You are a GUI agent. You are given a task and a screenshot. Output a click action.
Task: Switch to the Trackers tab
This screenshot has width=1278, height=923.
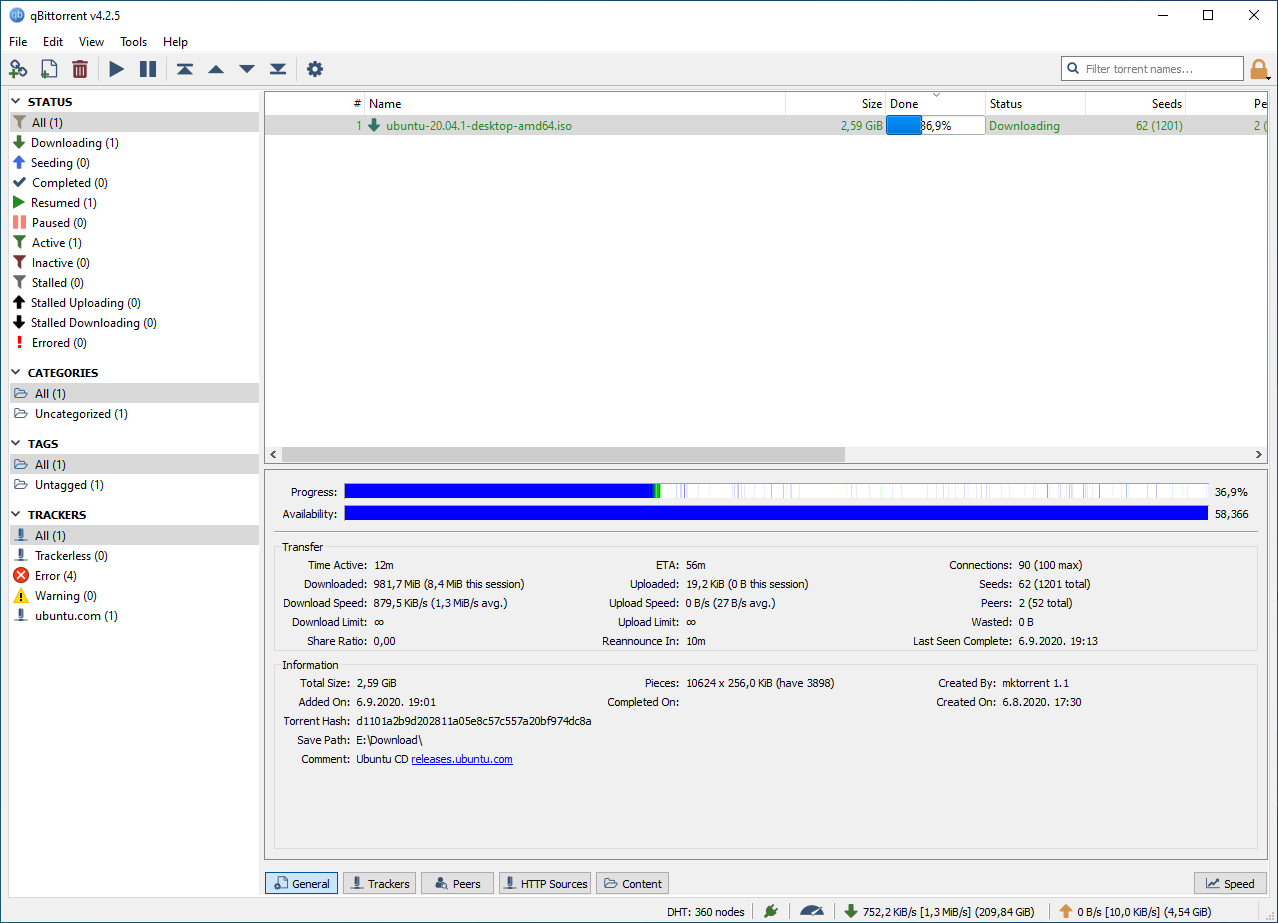pyautogui.click(x=379, y=883)
